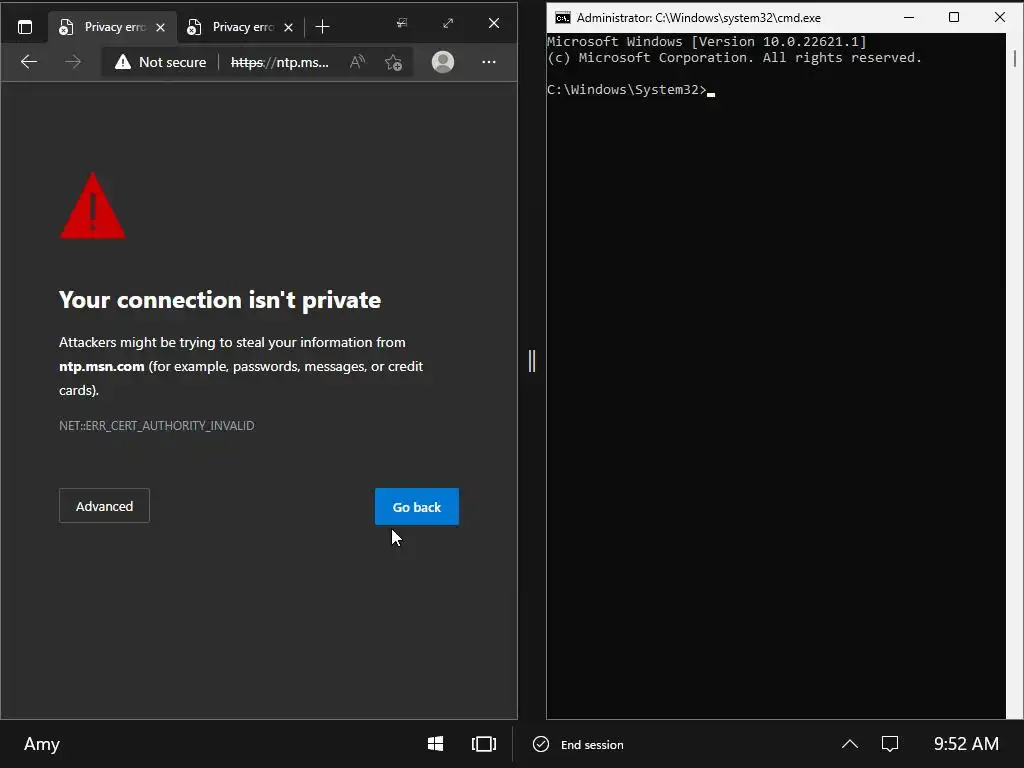Go back using the browser back arrow
The height and width of the screenshot is (768, 1024).
pos(29,62)
